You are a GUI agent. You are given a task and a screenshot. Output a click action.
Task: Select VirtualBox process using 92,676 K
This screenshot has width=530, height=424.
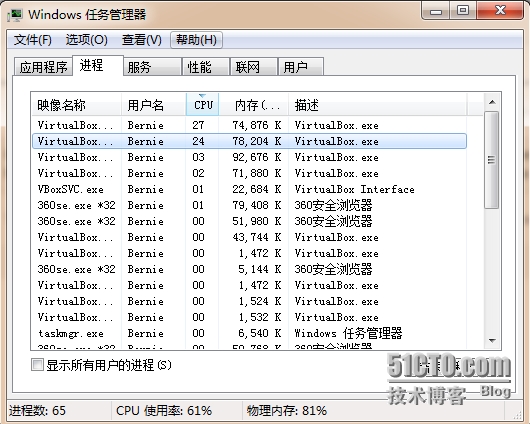[x=249, y=157]
